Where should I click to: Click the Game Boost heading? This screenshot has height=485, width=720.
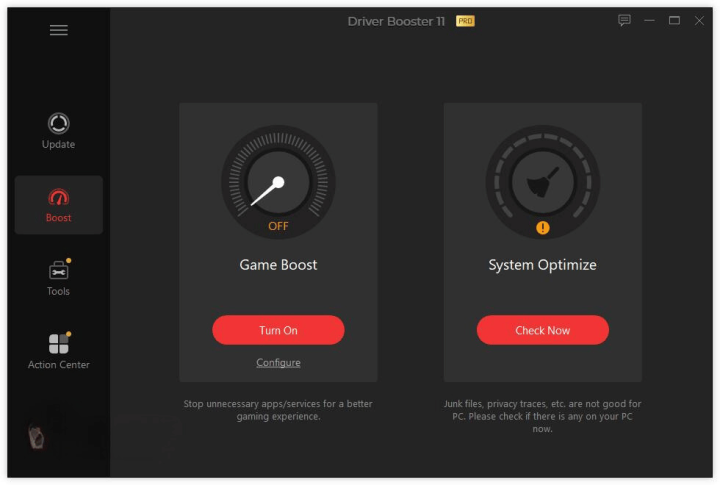[x=278, y=265]
